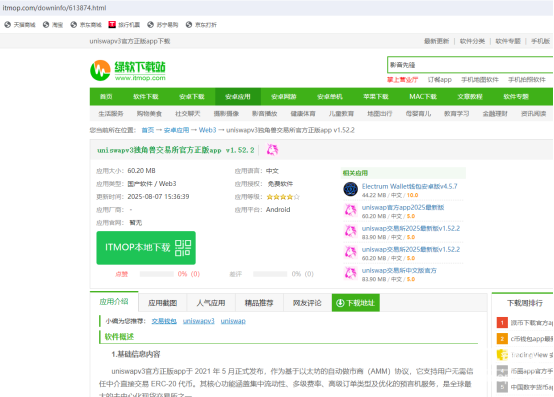The height and width of the screenshot is (397, 554).
Task: Click the uniswapv3 recommended tag link
Action: (x=199, y=321)
